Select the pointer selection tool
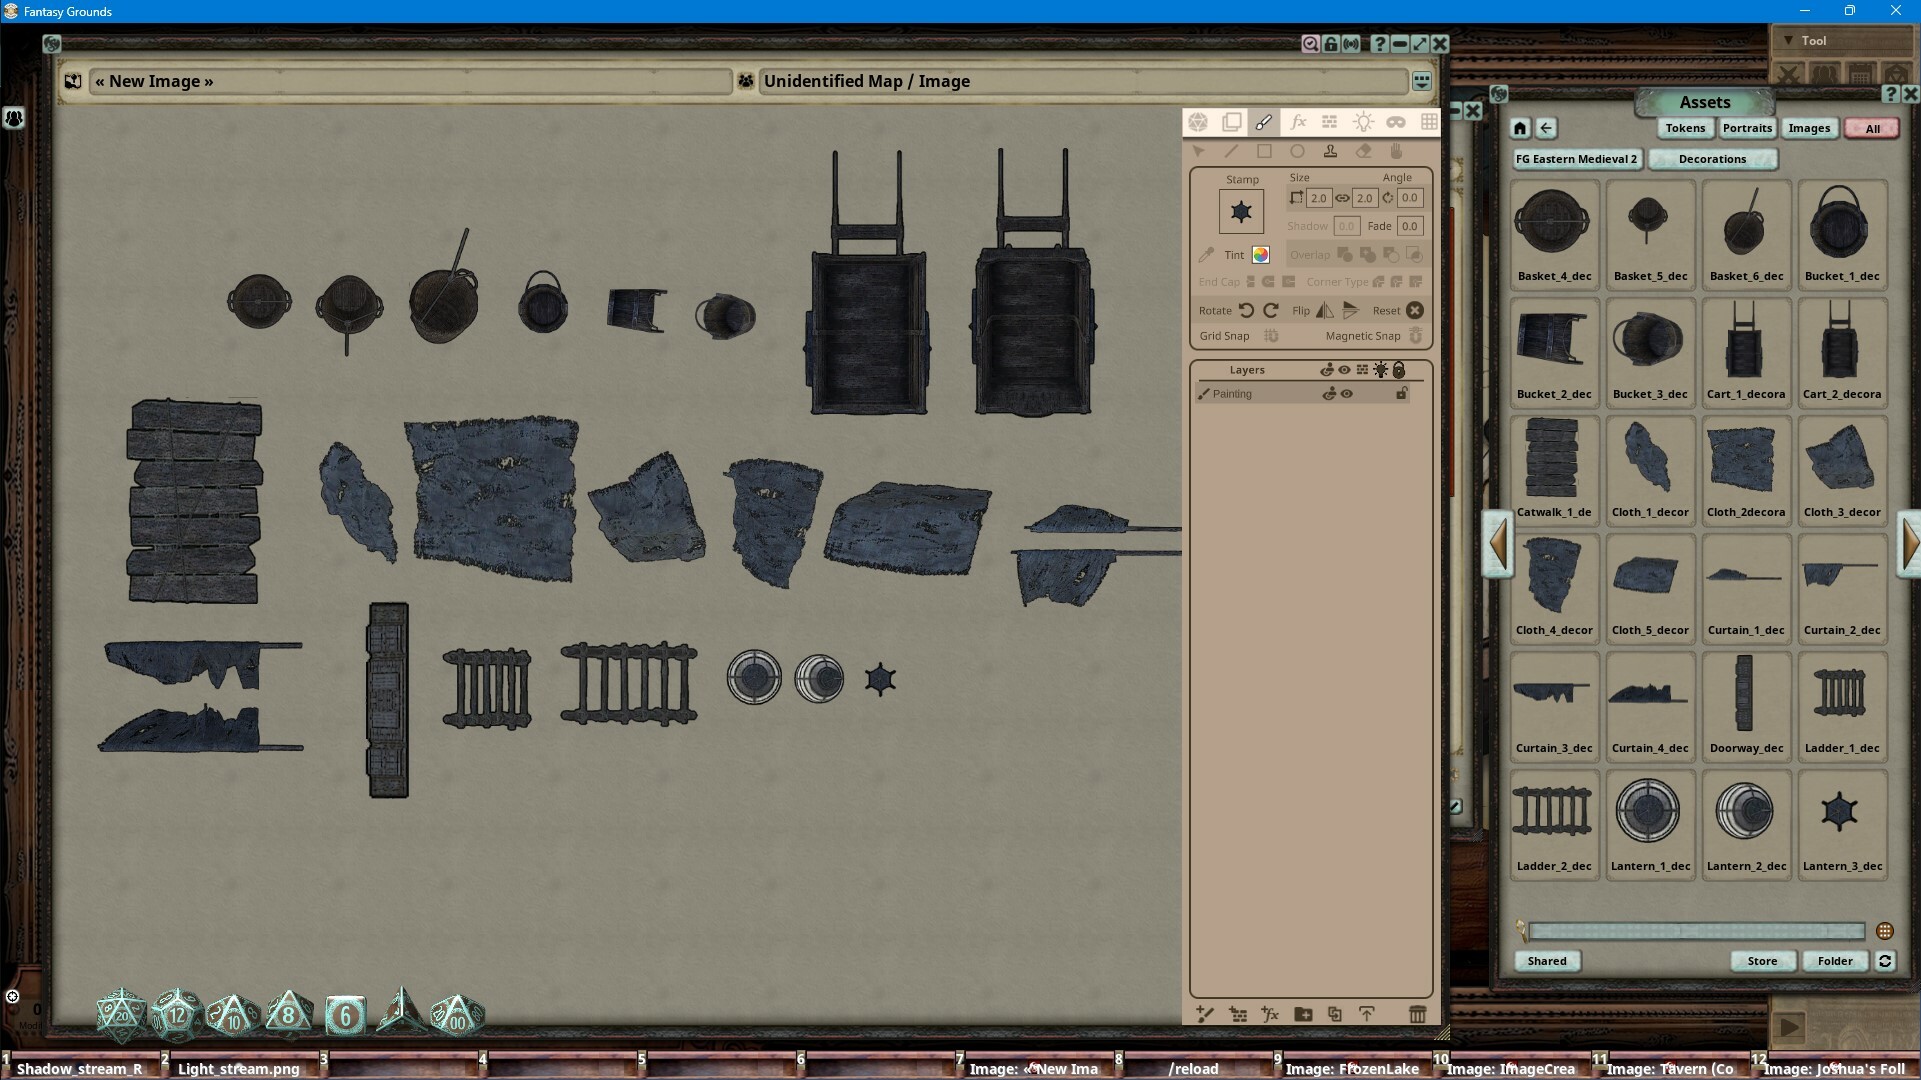Screen dimensions: 1921x1080 [1198, 151]
